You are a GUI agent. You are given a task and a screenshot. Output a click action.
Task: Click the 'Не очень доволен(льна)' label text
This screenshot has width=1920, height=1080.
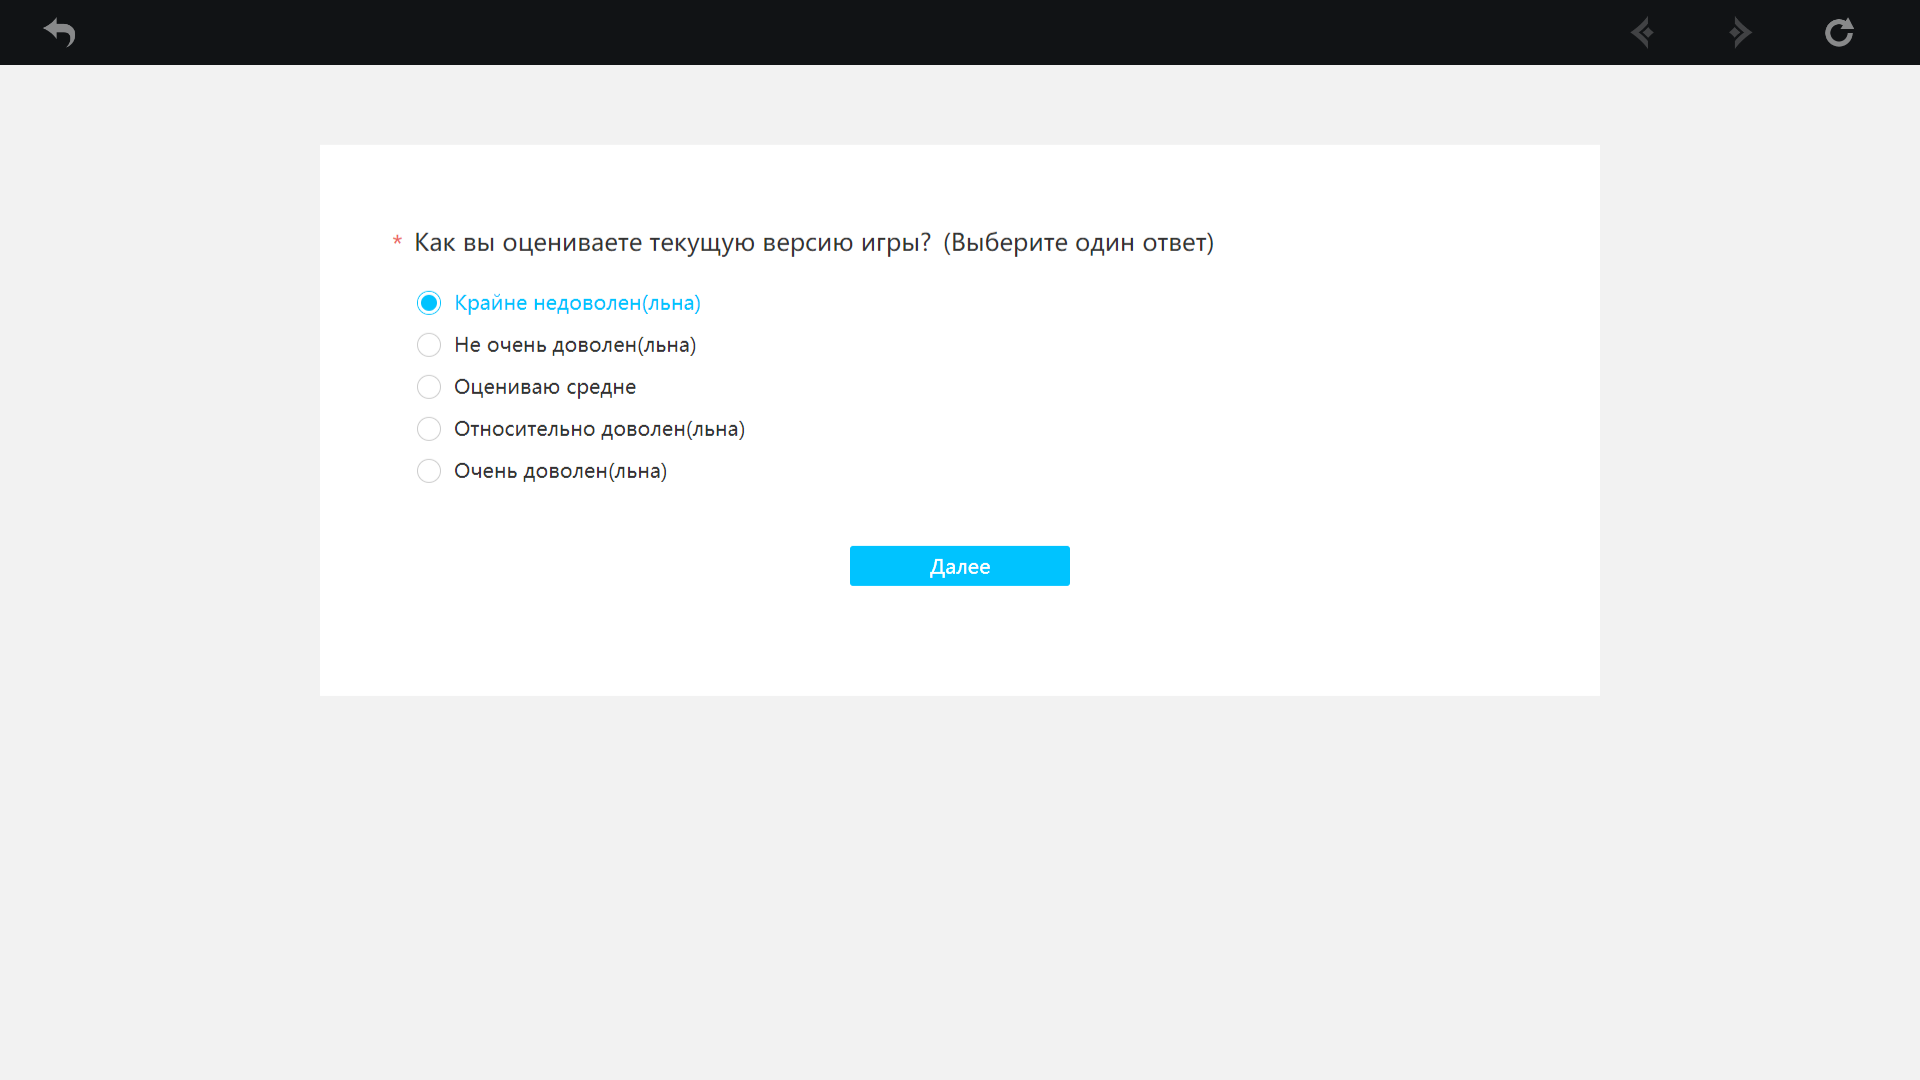(x=575, y=345)
